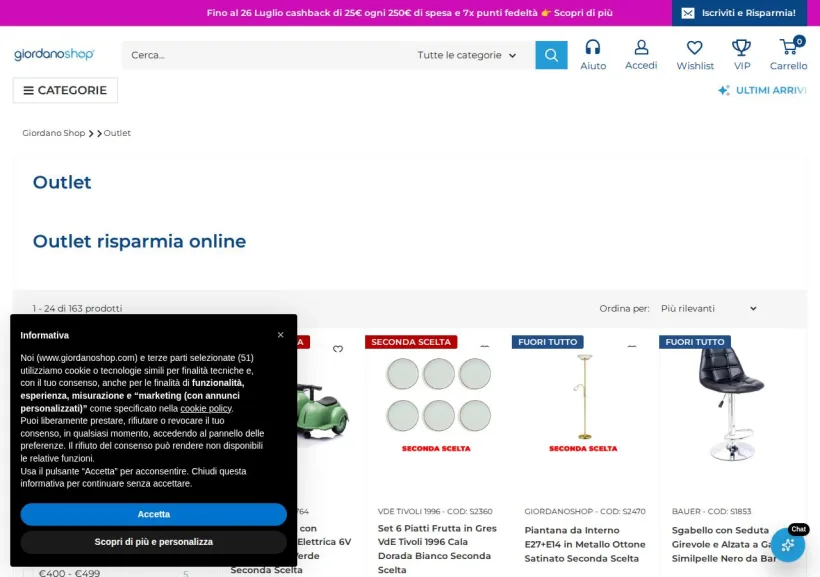Open Piantana da Interno product title
Viewport: 820px width, 577px height.
(585, 545)
